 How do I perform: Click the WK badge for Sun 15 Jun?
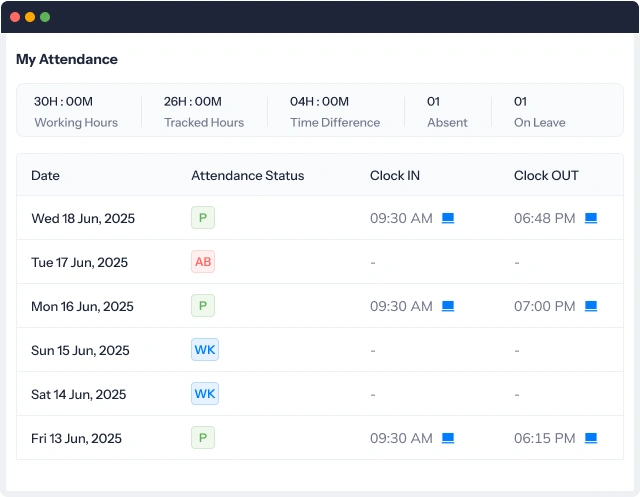tap(205, 350)
